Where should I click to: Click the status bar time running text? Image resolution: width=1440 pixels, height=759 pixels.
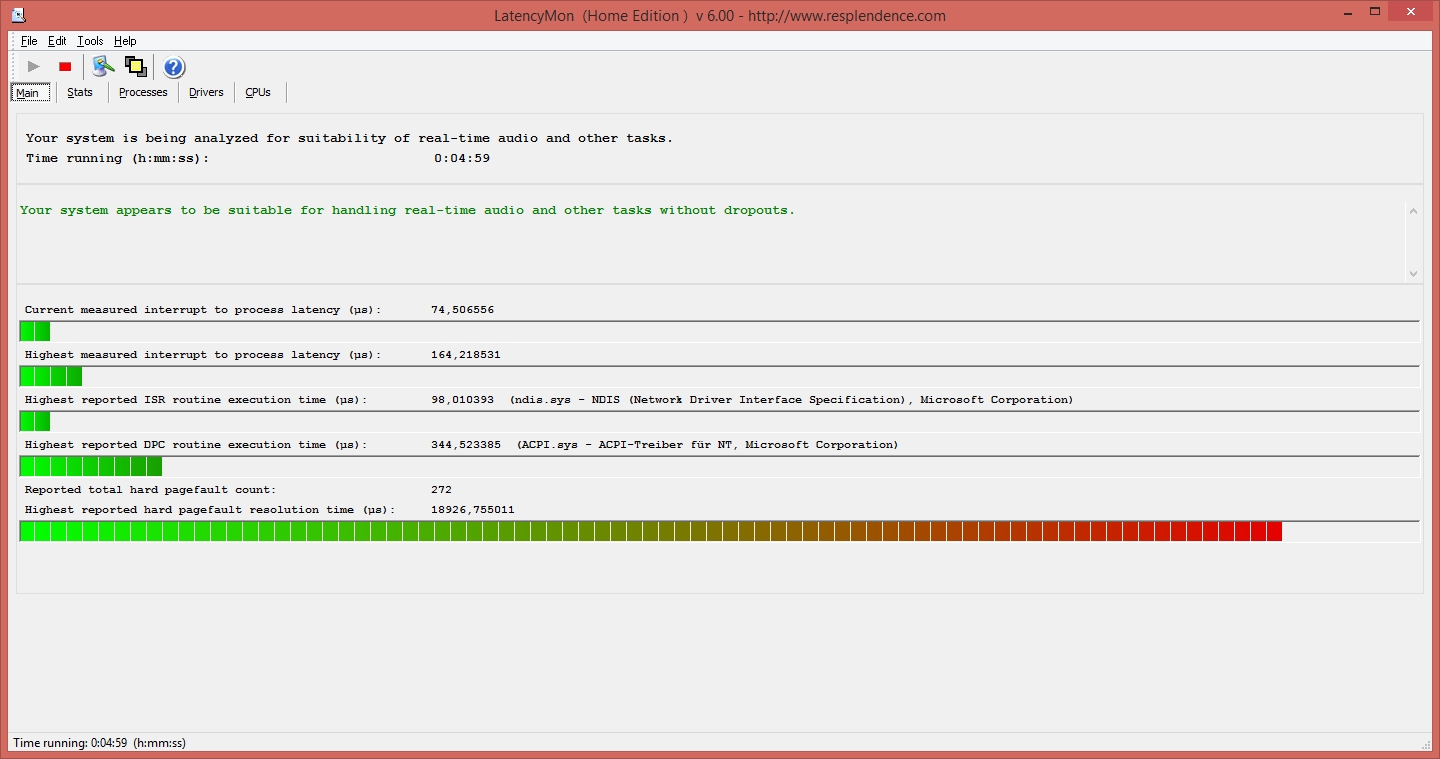coord(99,743)
